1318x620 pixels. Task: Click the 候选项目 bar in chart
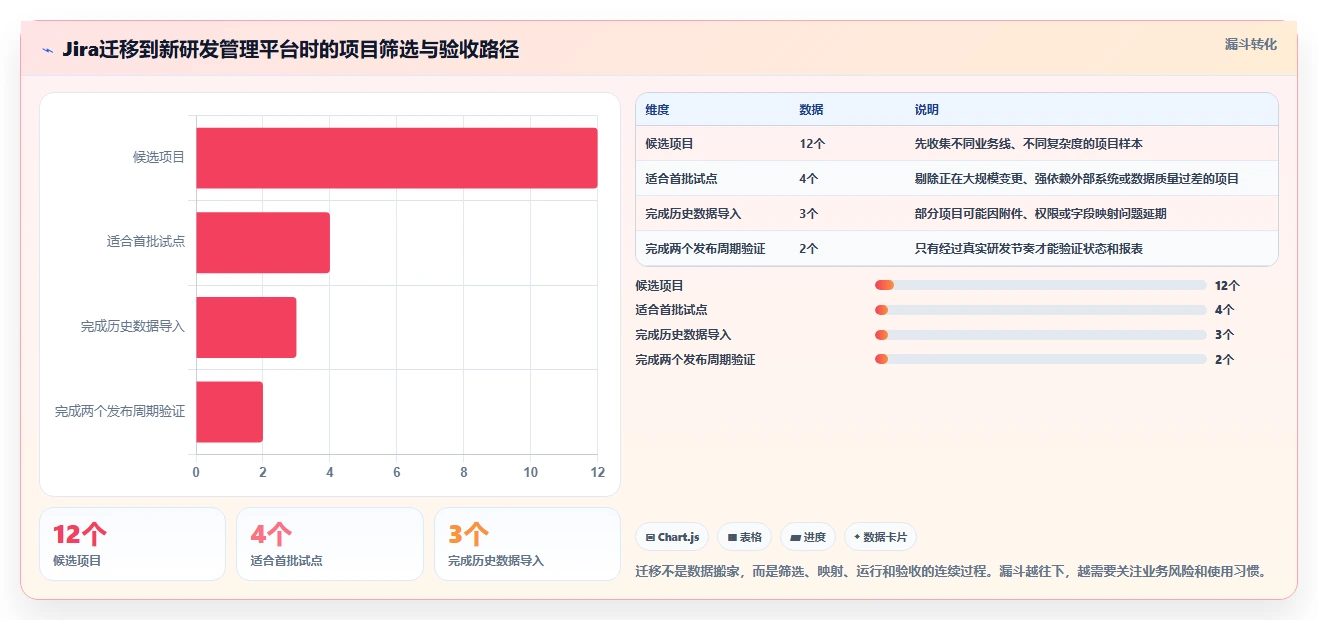click(x=397, y=158)
